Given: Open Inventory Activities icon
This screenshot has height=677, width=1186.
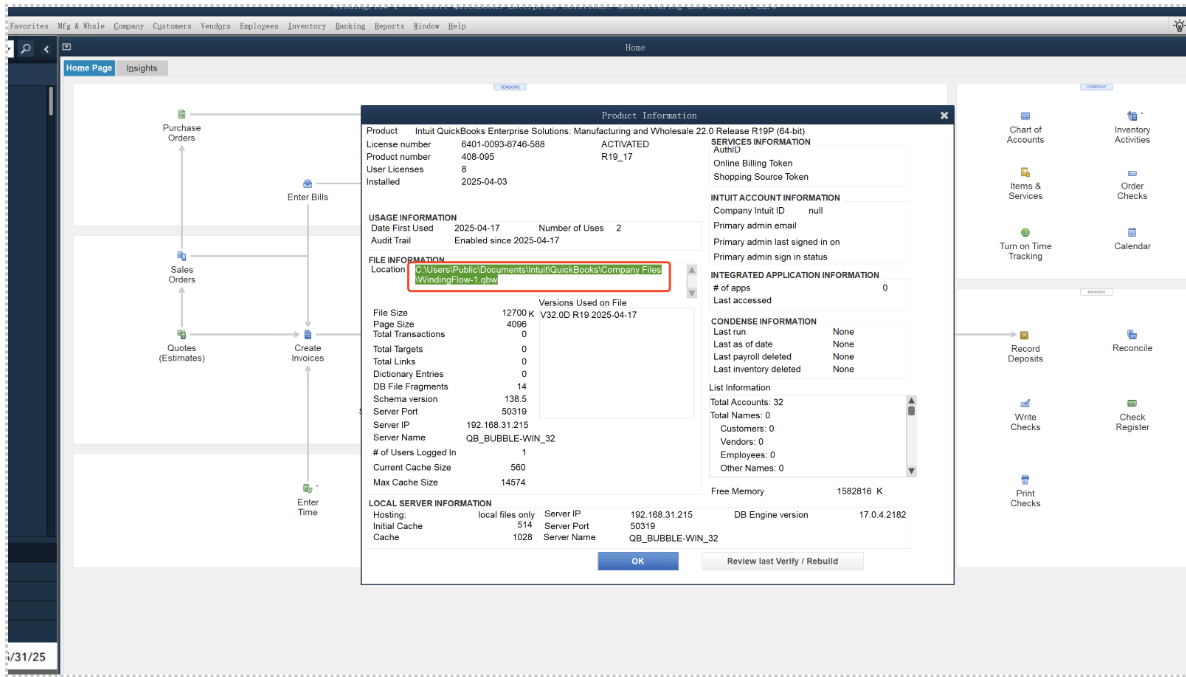Looking at the screenshot, I should tap(1132, 116).
